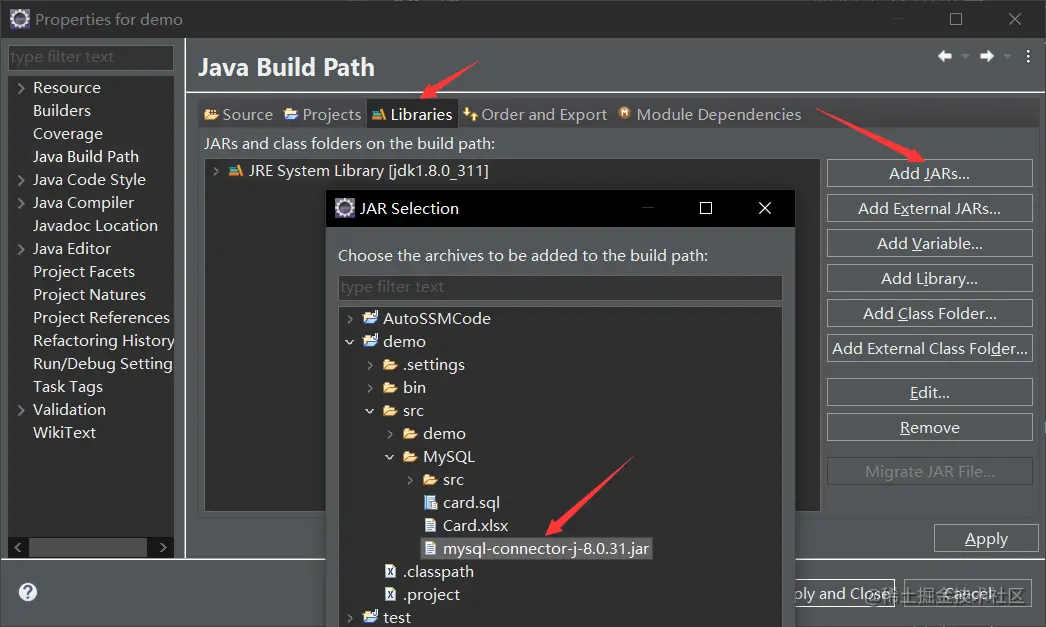Screen dimensions: 1046x627
Task: Click the top-level src folder icon in demo
Action: tap(390, 411)
